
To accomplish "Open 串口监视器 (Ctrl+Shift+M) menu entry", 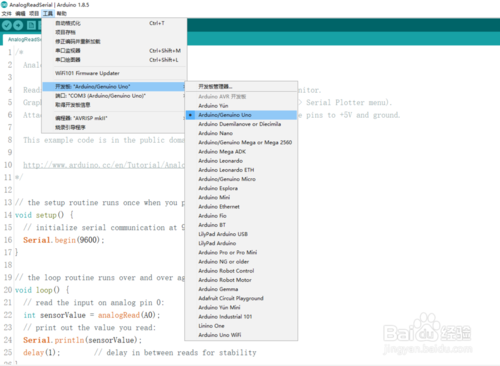I will tap(114, 51).
